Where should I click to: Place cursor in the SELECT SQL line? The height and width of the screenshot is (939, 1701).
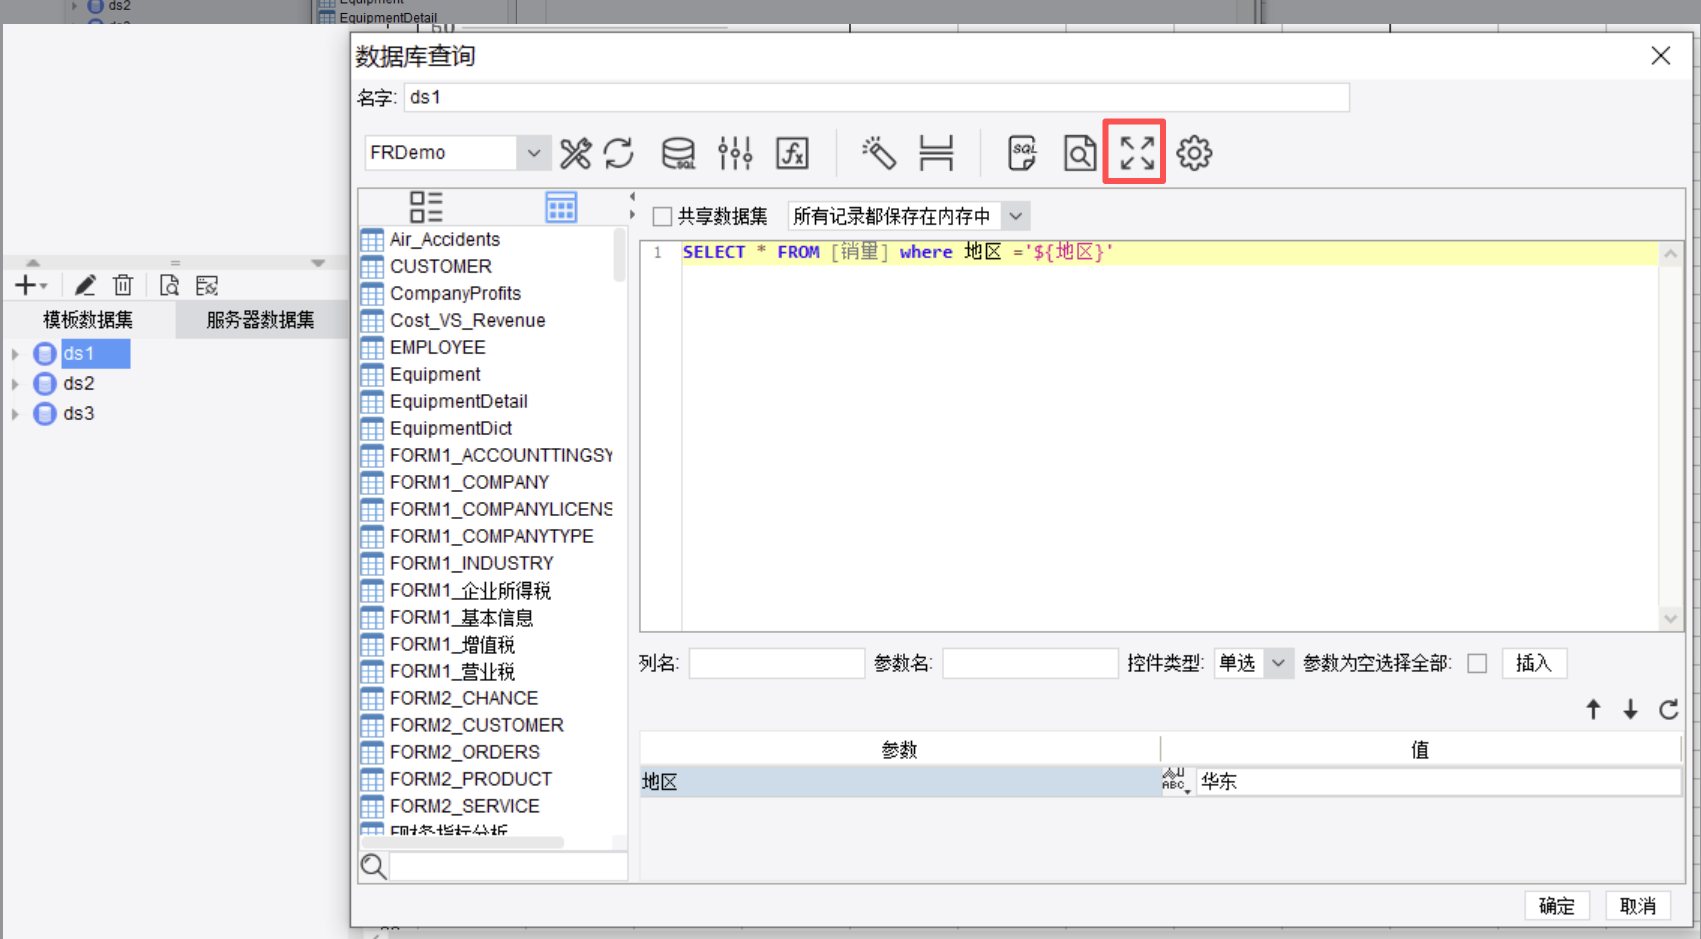(x=1170, y=252)
